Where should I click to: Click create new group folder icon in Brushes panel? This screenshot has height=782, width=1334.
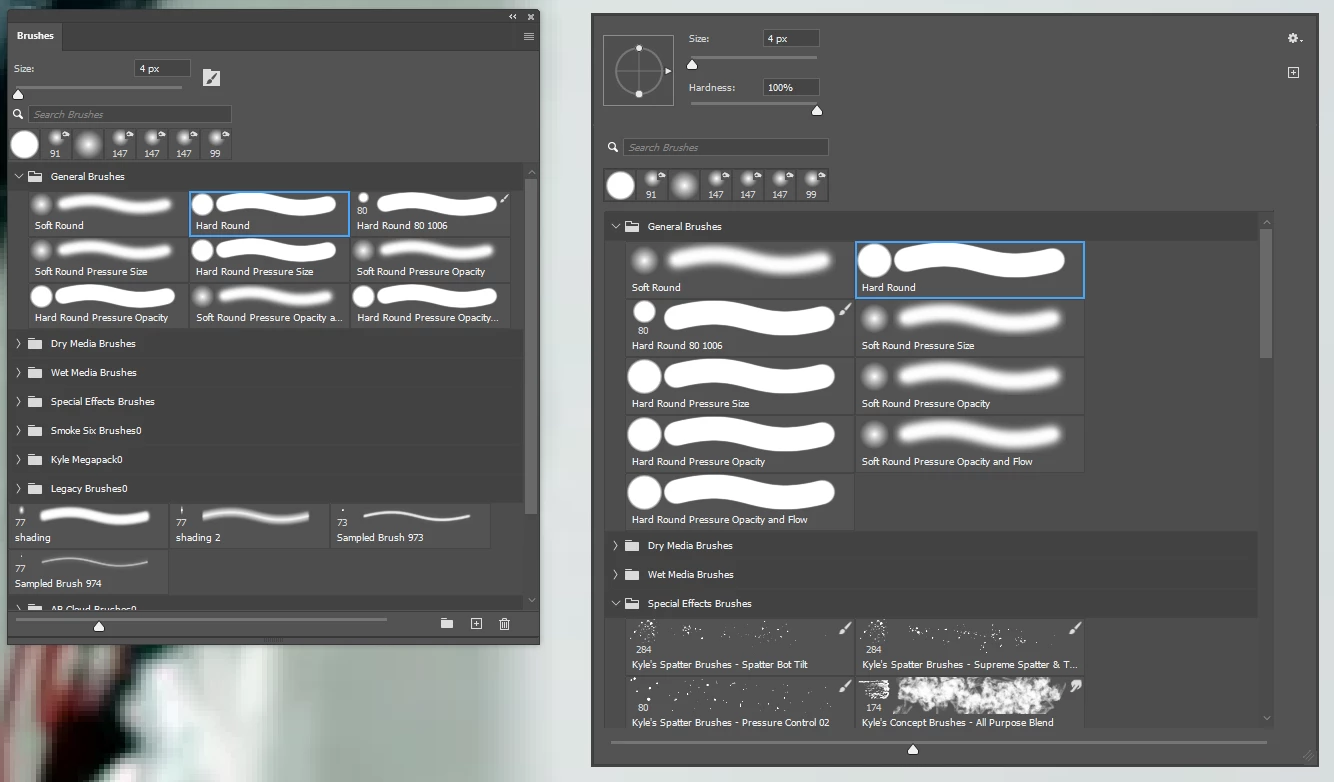click(447, 624)
